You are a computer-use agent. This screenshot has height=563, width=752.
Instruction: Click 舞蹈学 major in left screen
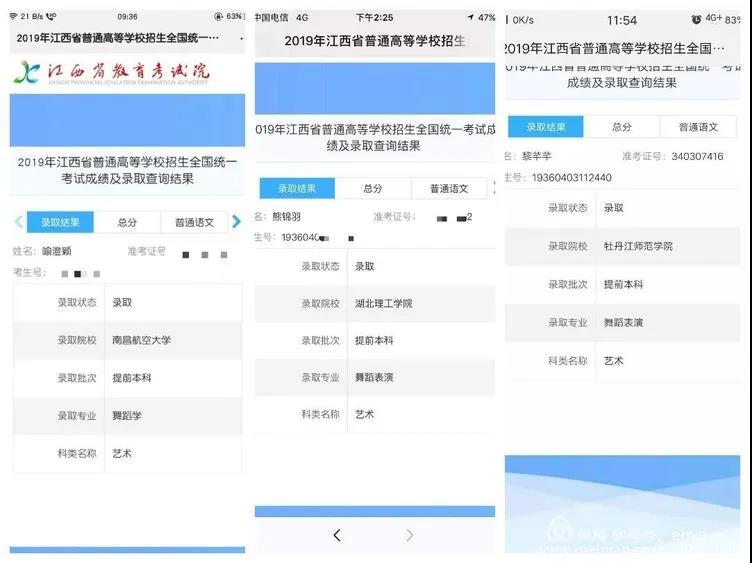point(127,416)
